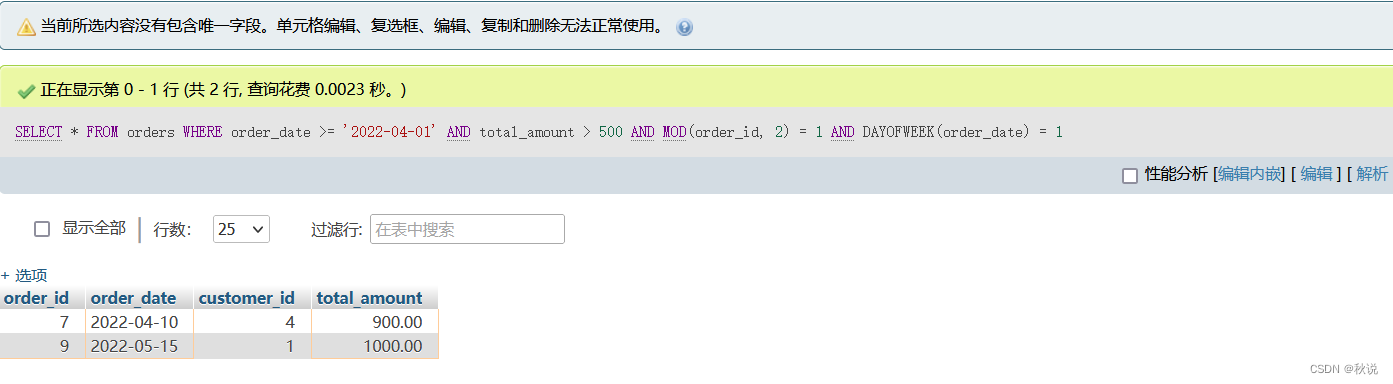Click the MOD function in the query

(674, 132)
